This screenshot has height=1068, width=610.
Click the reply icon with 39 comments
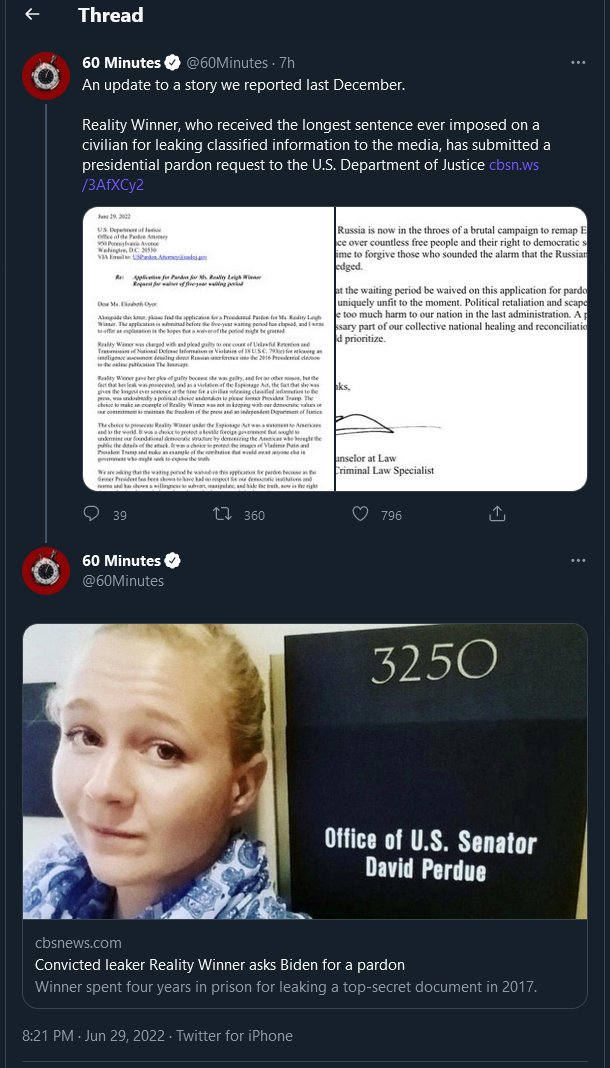click(91, 514)
